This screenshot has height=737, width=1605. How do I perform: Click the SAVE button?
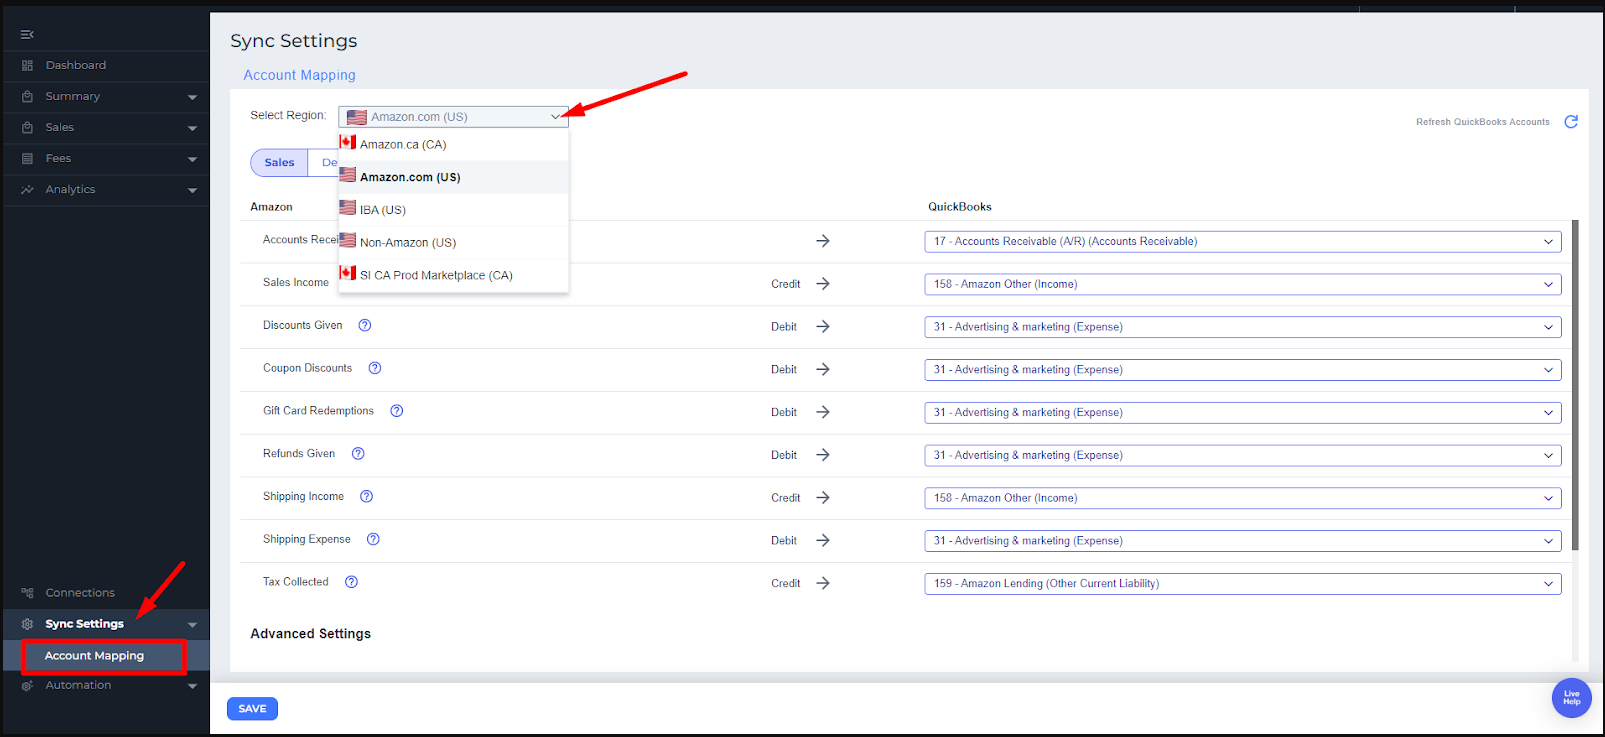point(252,709)
